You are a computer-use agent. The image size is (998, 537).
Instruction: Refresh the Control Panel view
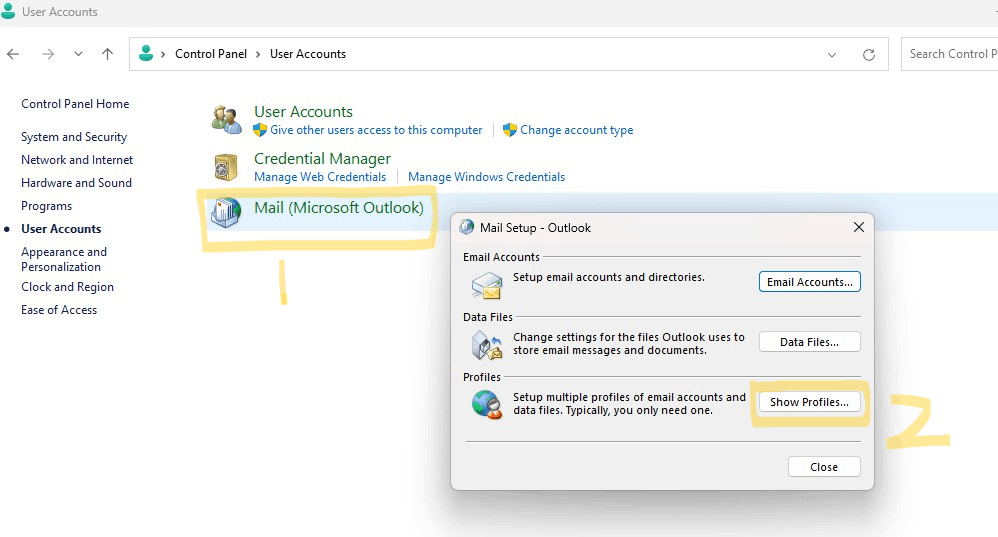868,55
